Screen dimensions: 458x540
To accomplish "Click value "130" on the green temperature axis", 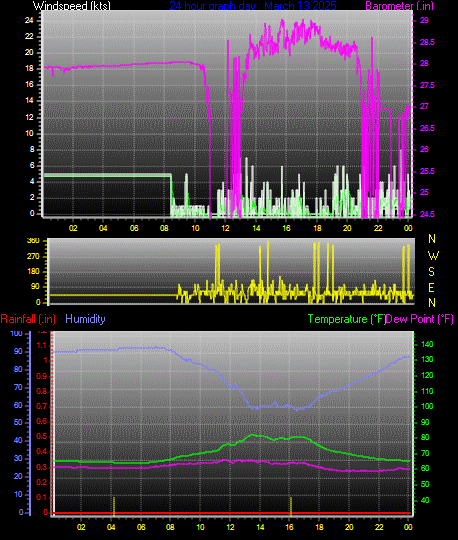I will 427,359.
